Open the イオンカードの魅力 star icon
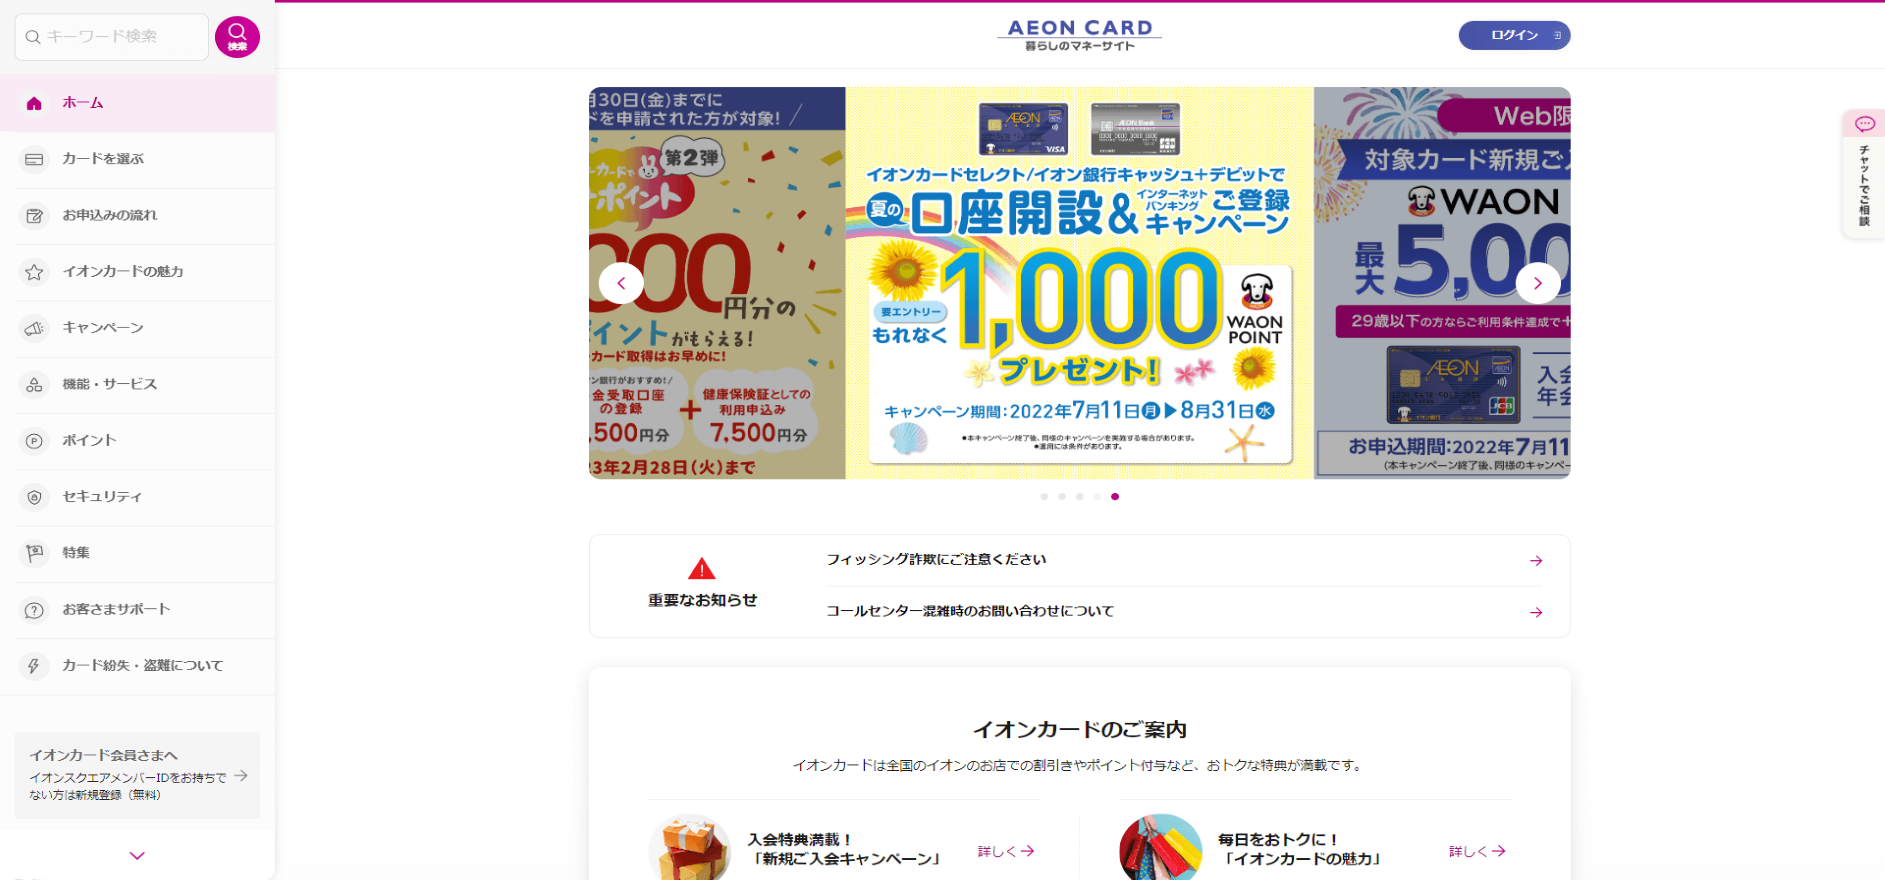This screenshot has height=880, width=1885. 34,272
